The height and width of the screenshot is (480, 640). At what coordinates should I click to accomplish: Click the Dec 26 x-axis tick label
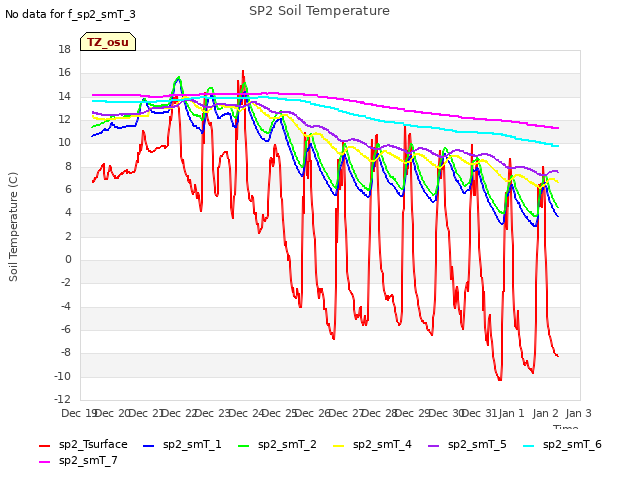tap(312, 413)
